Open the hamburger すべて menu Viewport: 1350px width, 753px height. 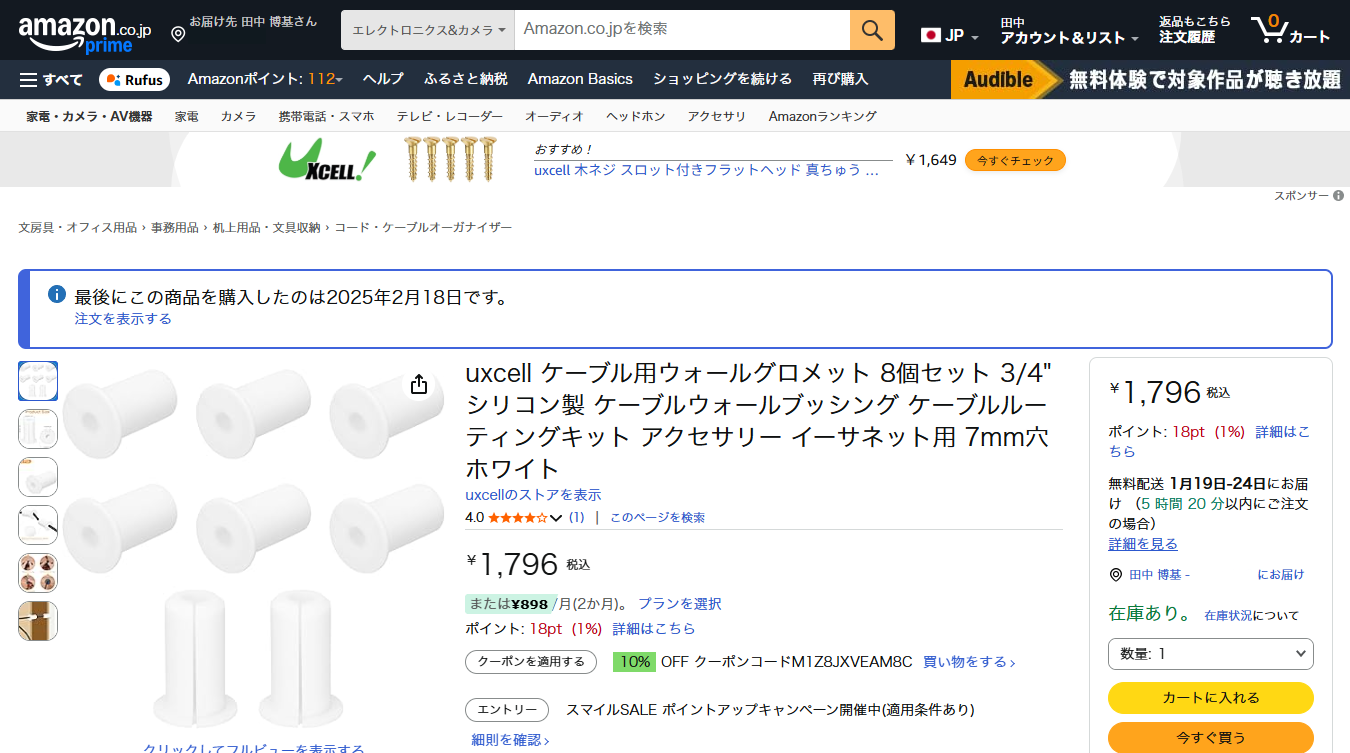[51, 79]
